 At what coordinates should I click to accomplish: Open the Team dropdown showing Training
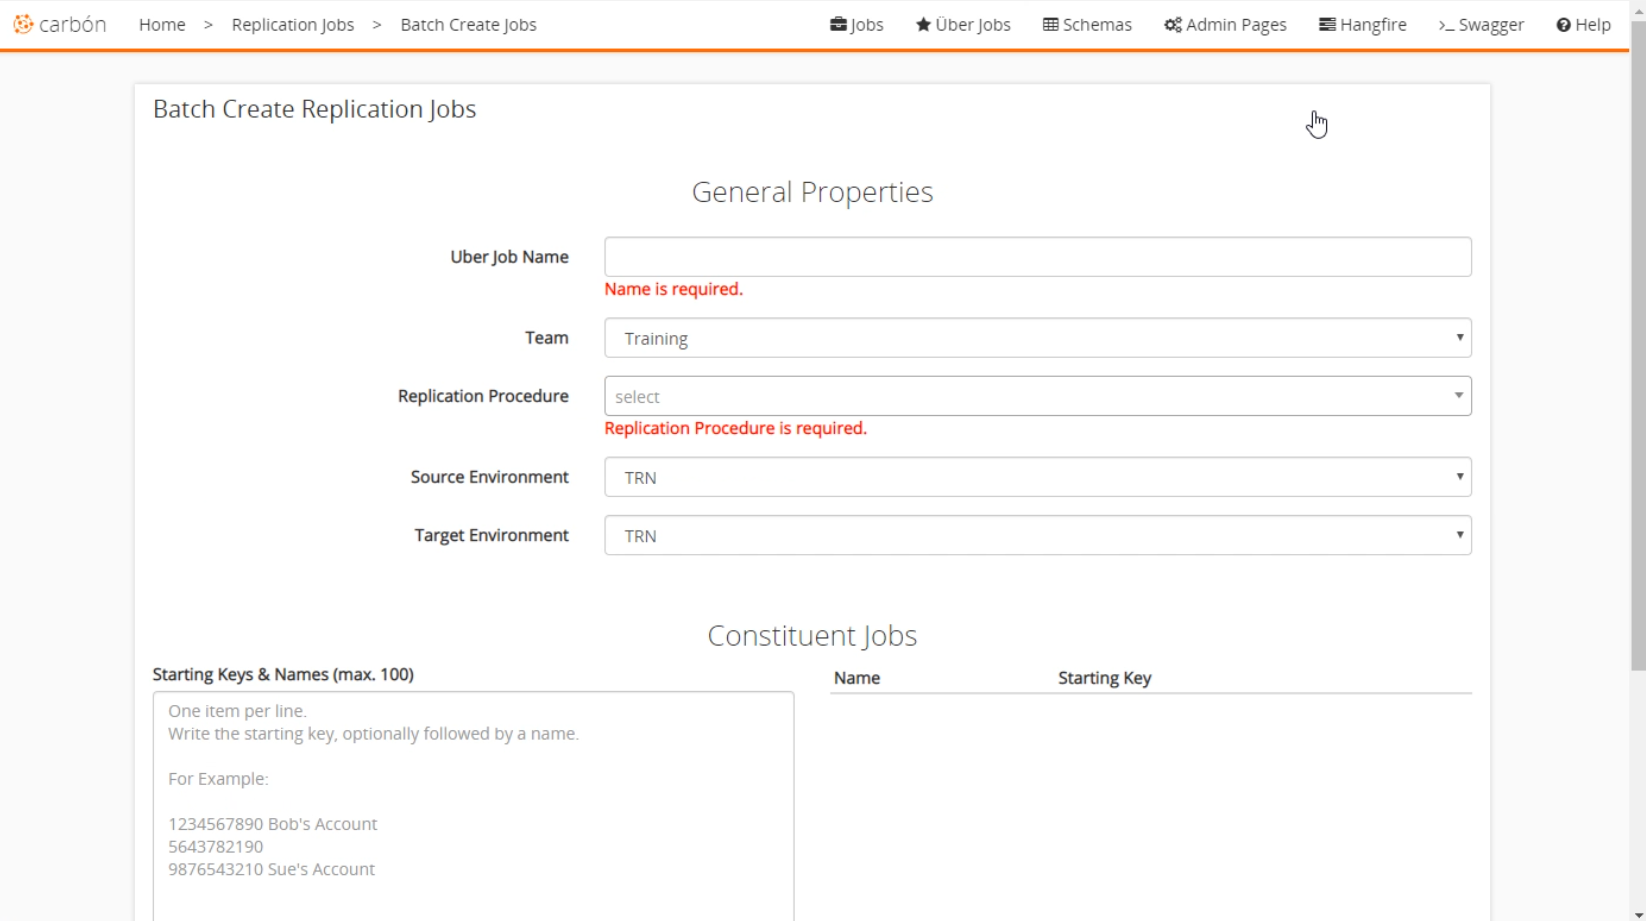tap(1038, 338)
